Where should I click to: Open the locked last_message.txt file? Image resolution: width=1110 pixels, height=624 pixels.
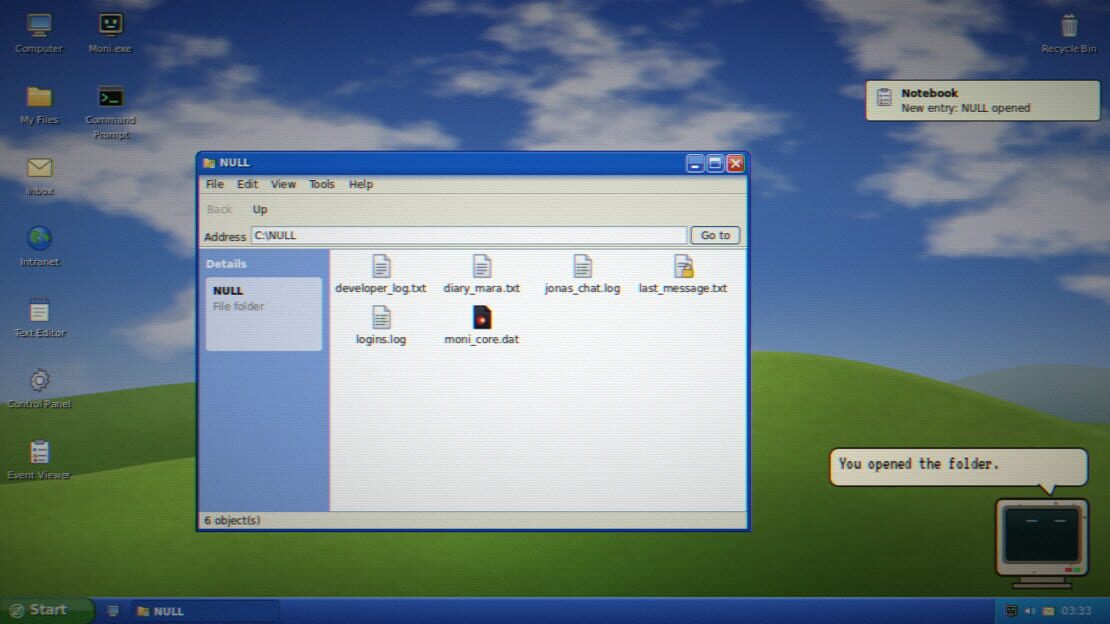click(682, 274)
